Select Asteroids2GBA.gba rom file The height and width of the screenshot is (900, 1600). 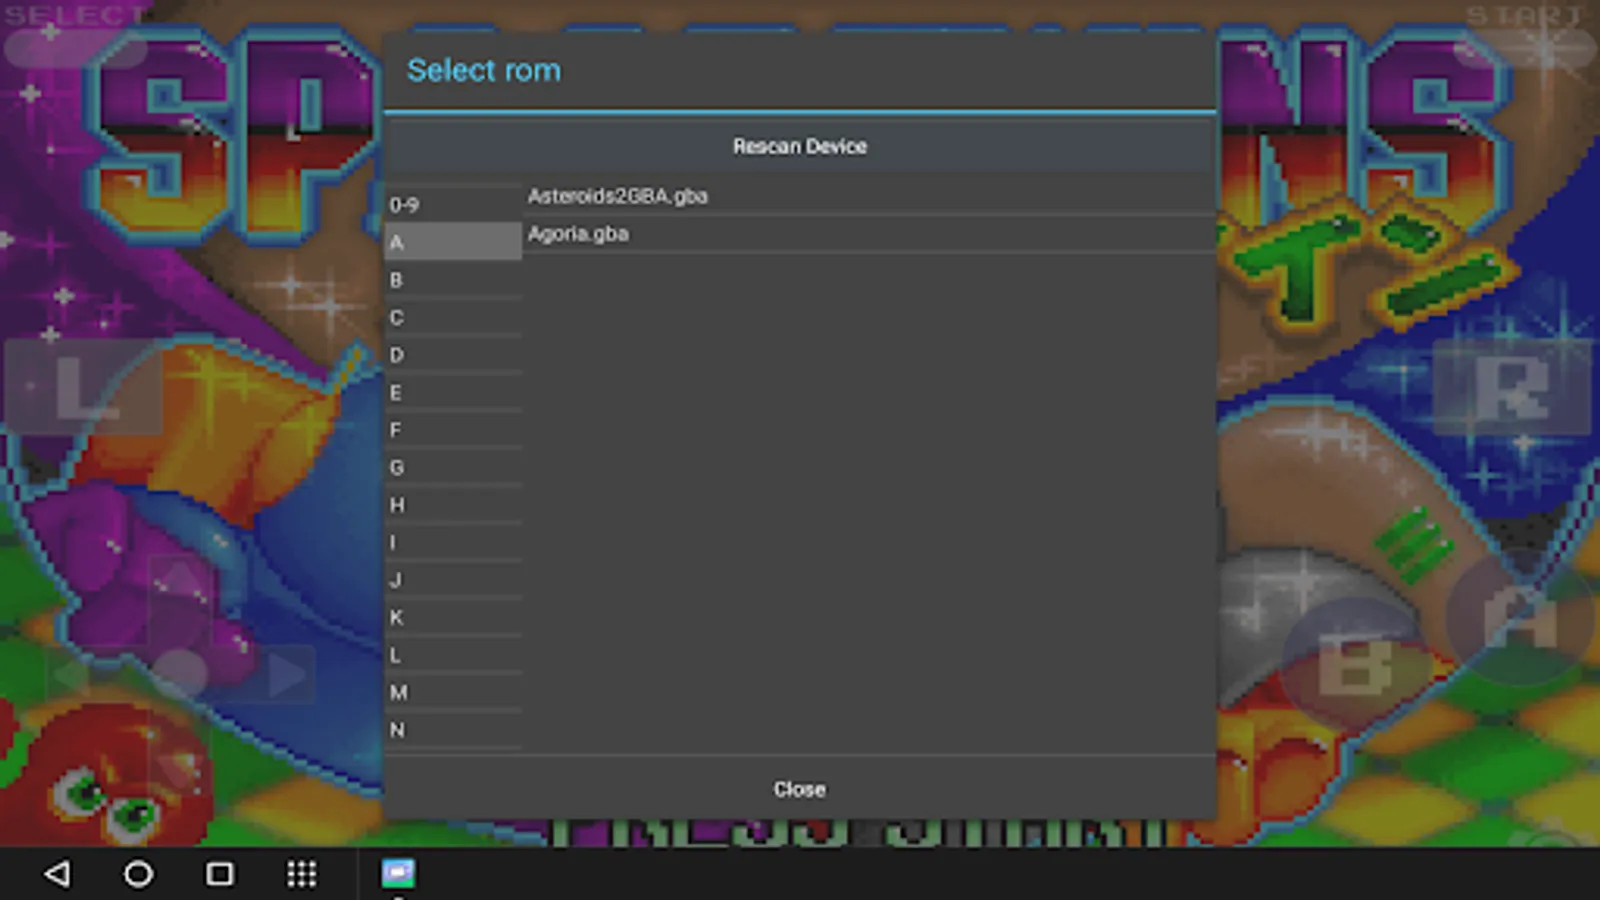(x=869, y=196)
